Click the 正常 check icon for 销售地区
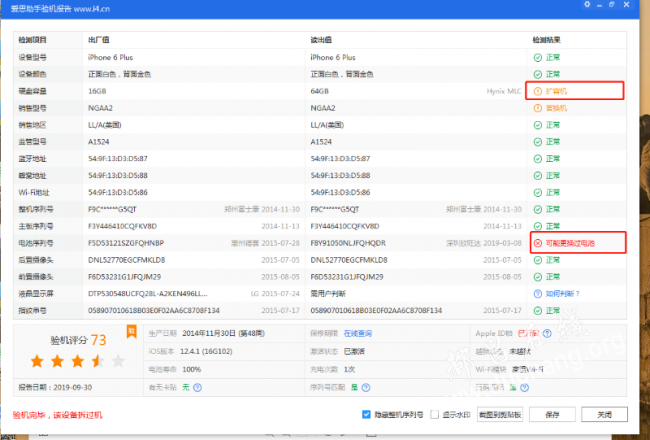This screenshot has width=650, height=440. pos(538,125)
